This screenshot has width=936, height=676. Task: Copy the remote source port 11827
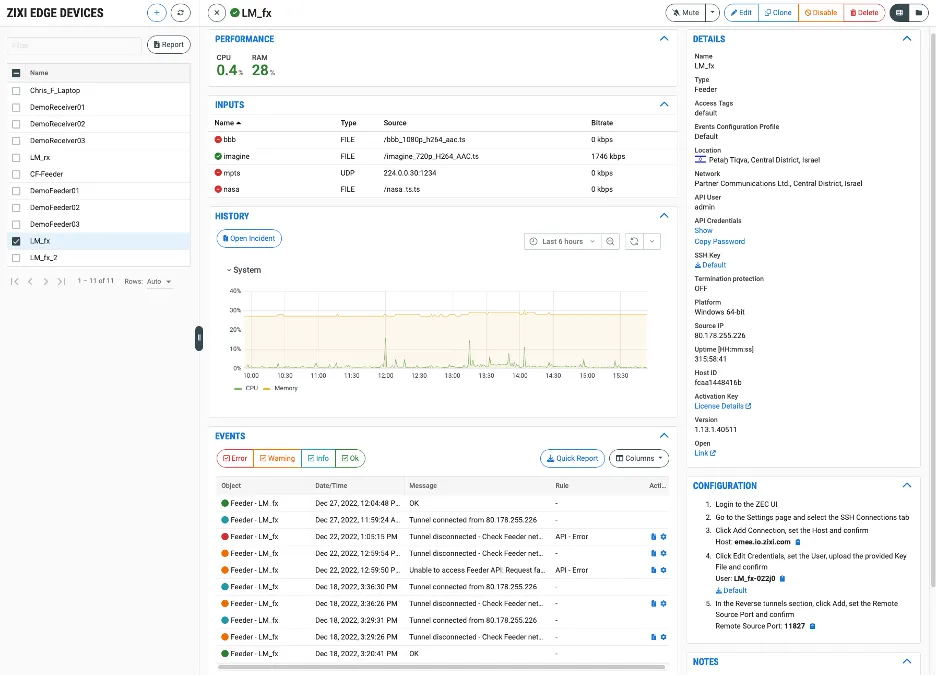tap(812, 626)
